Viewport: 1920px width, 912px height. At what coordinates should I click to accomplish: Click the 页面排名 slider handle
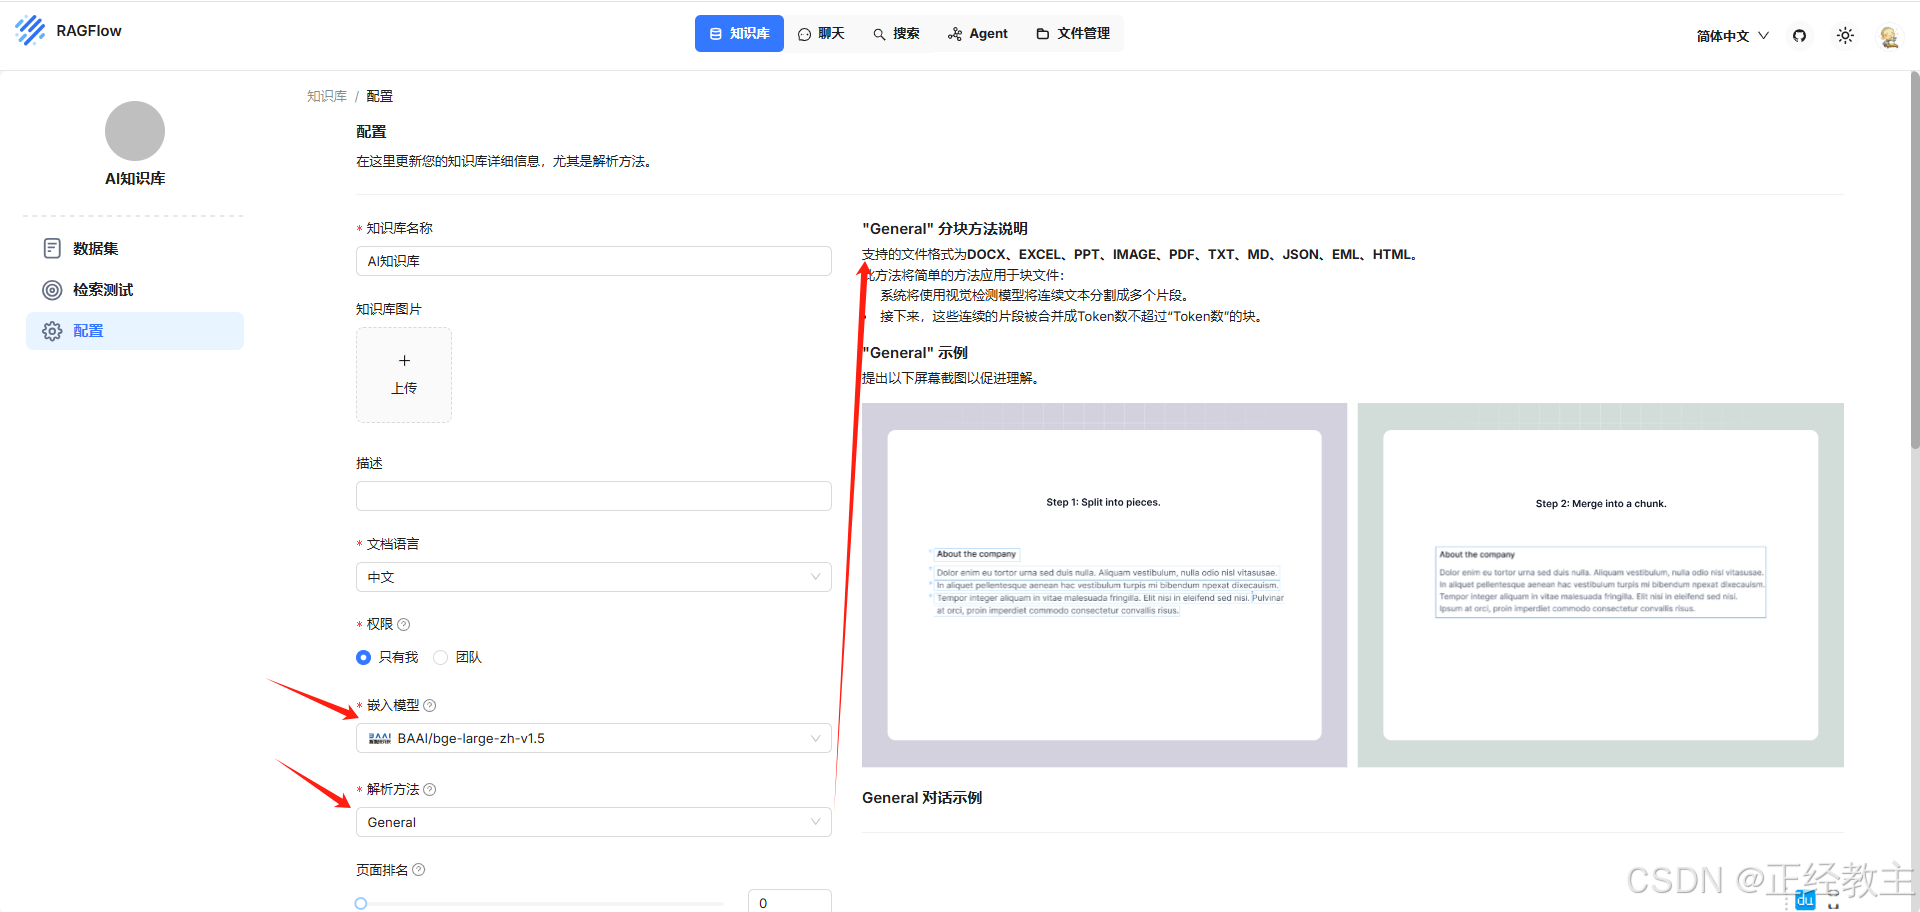(361, 903)
